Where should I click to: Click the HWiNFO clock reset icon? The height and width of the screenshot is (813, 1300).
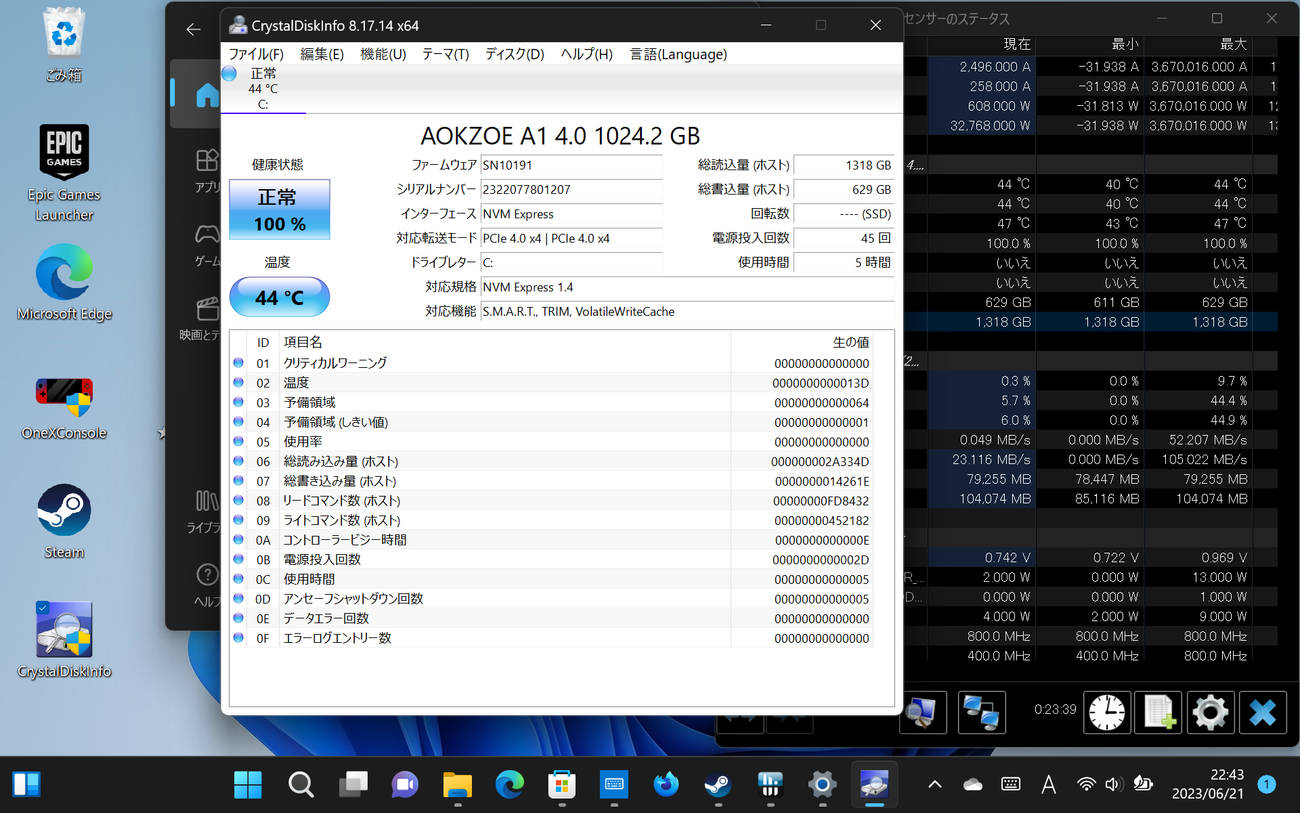click(x=1107, y=713)
